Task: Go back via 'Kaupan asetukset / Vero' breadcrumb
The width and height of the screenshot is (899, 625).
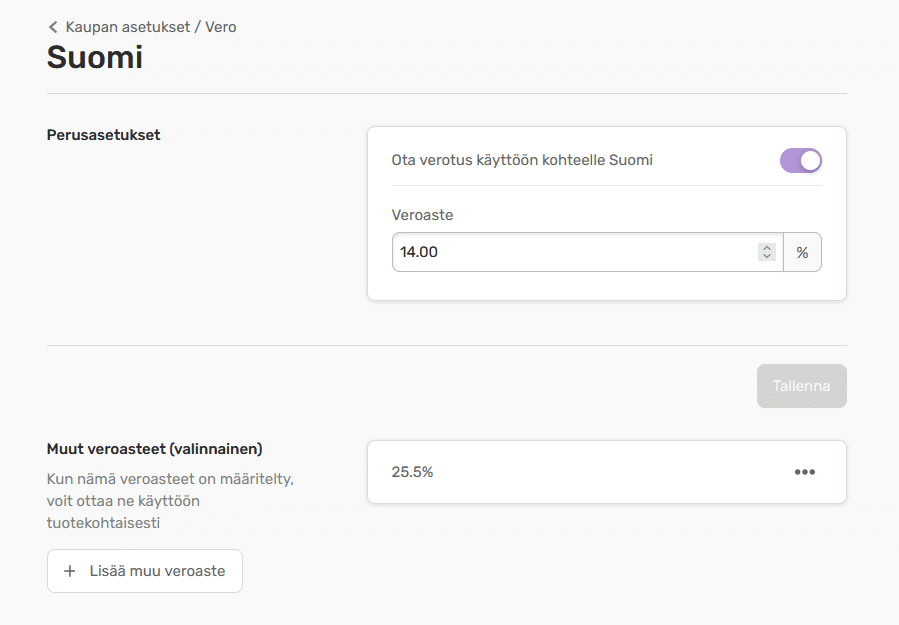Action: pyautogui.click(x=150, y=27)
